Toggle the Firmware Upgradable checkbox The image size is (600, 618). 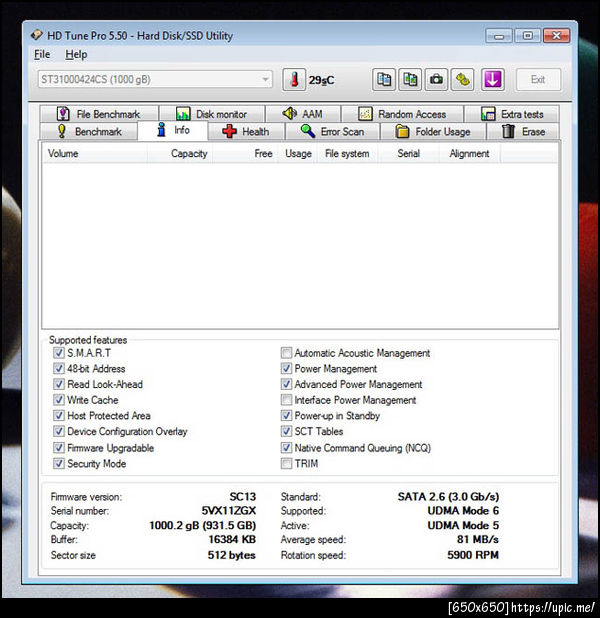tap(59, 448)
